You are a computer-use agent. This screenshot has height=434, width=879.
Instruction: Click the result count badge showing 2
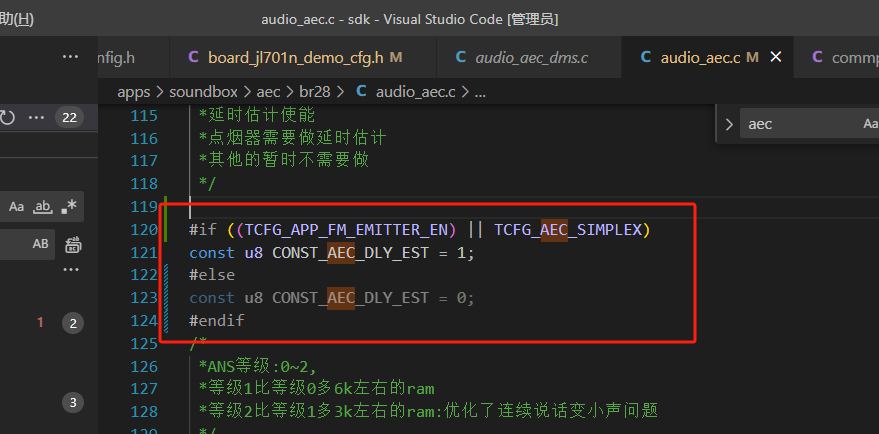73,323
